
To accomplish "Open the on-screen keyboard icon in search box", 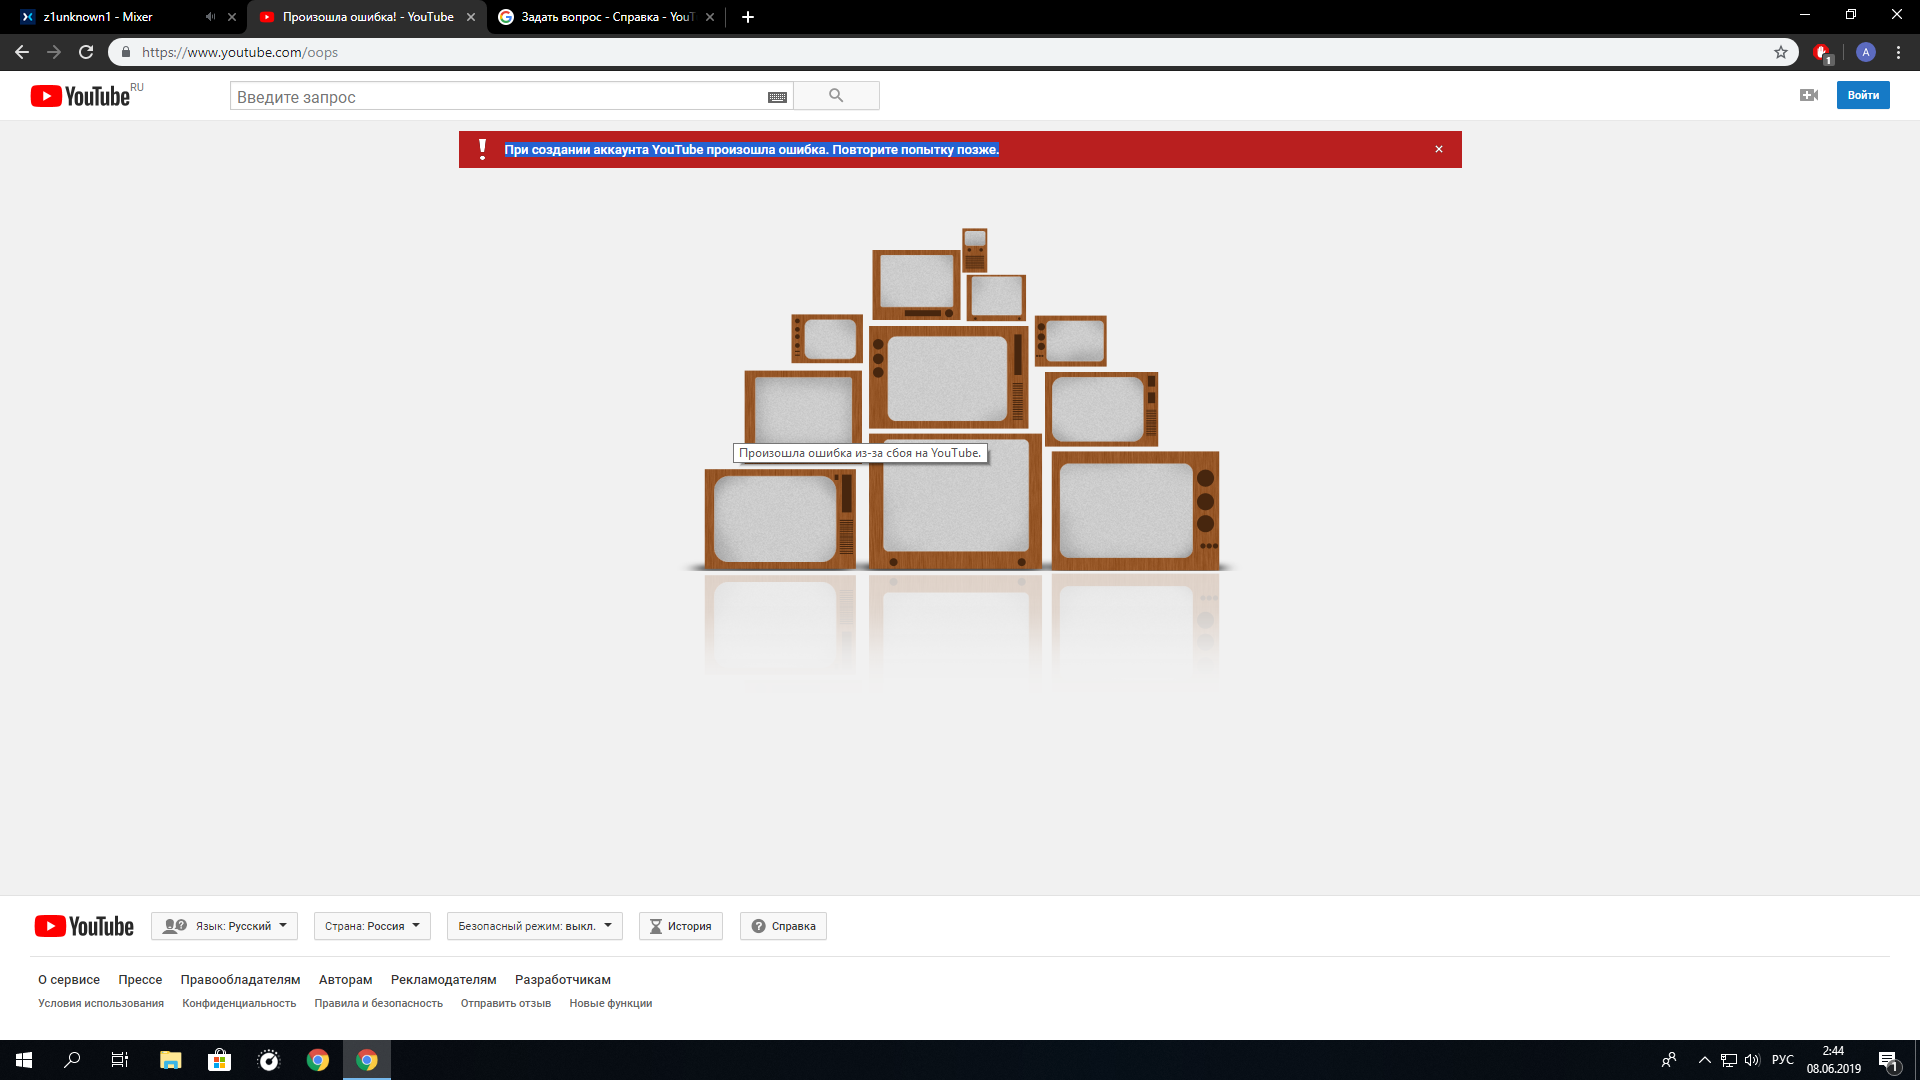I will click(x=777, y=97).
